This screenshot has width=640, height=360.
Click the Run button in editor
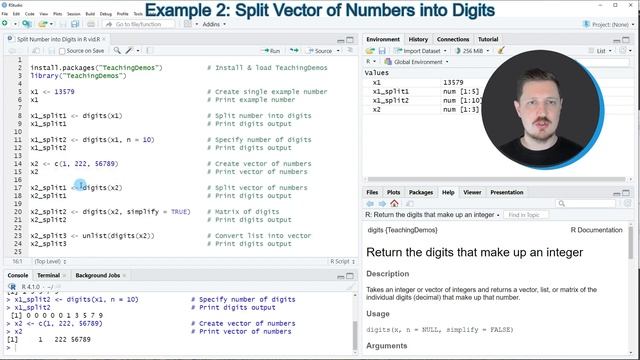[x=271, y=51]
